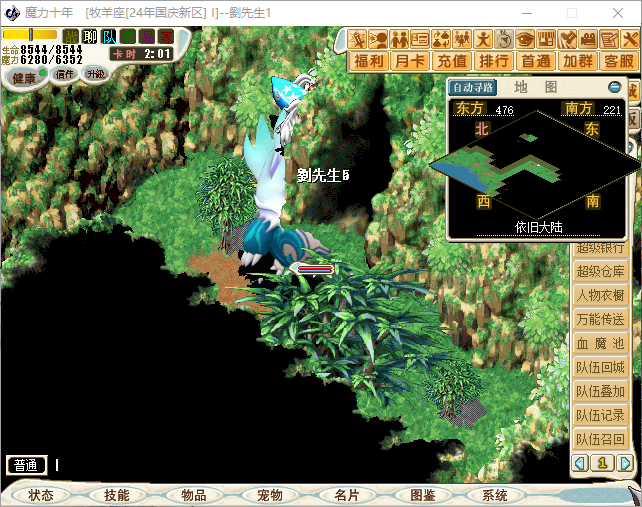Viewport: 642px width, 507px height.
Task: Click the 万能传送 universal teleport button
Action: [600, 319]
